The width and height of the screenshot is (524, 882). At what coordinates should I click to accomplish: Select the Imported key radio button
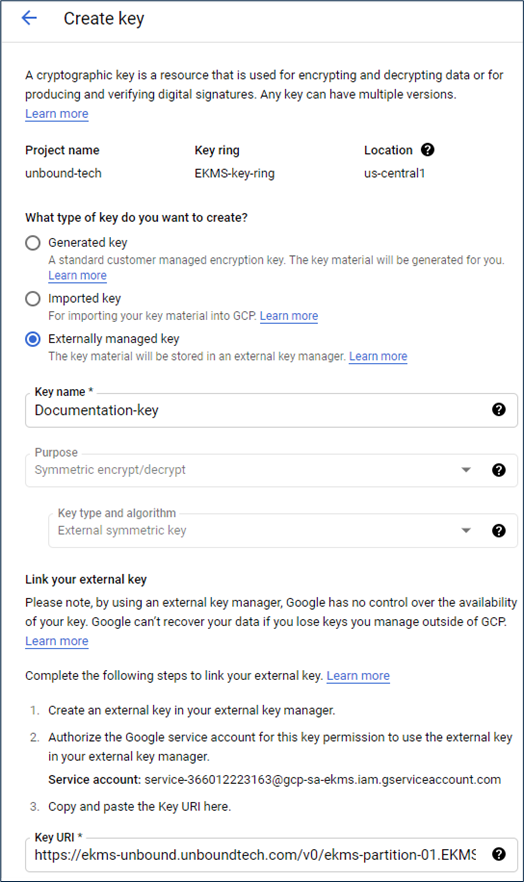(x=33, y=299)
